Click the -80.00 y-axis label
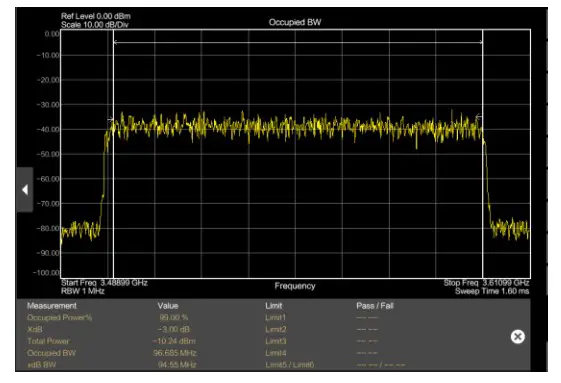The width and height of the screenshot is (561, 383). (x=48, y=228)
